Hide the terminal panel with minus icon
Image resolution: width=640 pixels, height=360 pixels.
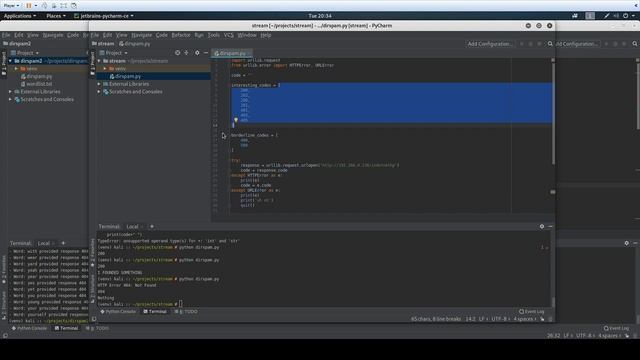pos(550,226)
